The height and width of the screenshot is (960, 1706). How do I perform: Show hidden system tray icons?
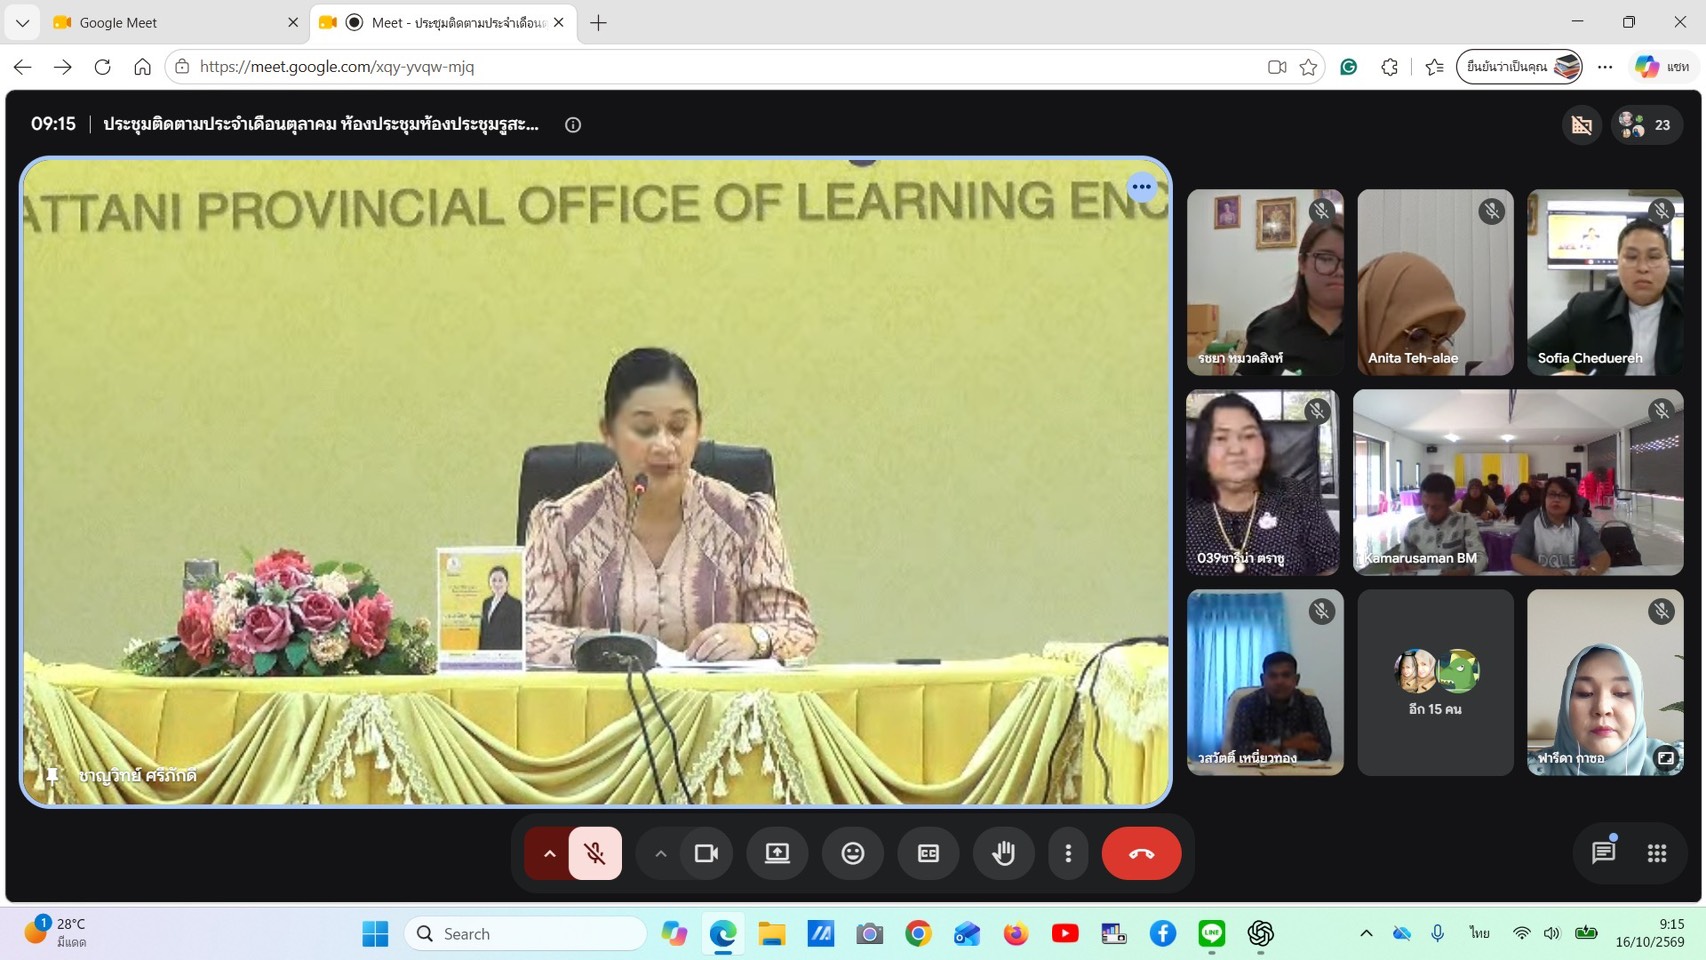pos(1366,933)
